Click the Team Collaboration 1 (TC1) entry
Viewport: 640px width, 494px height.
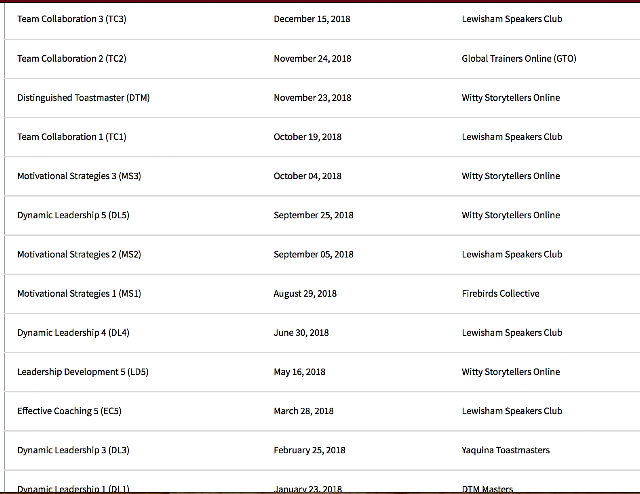coord(72,137)
